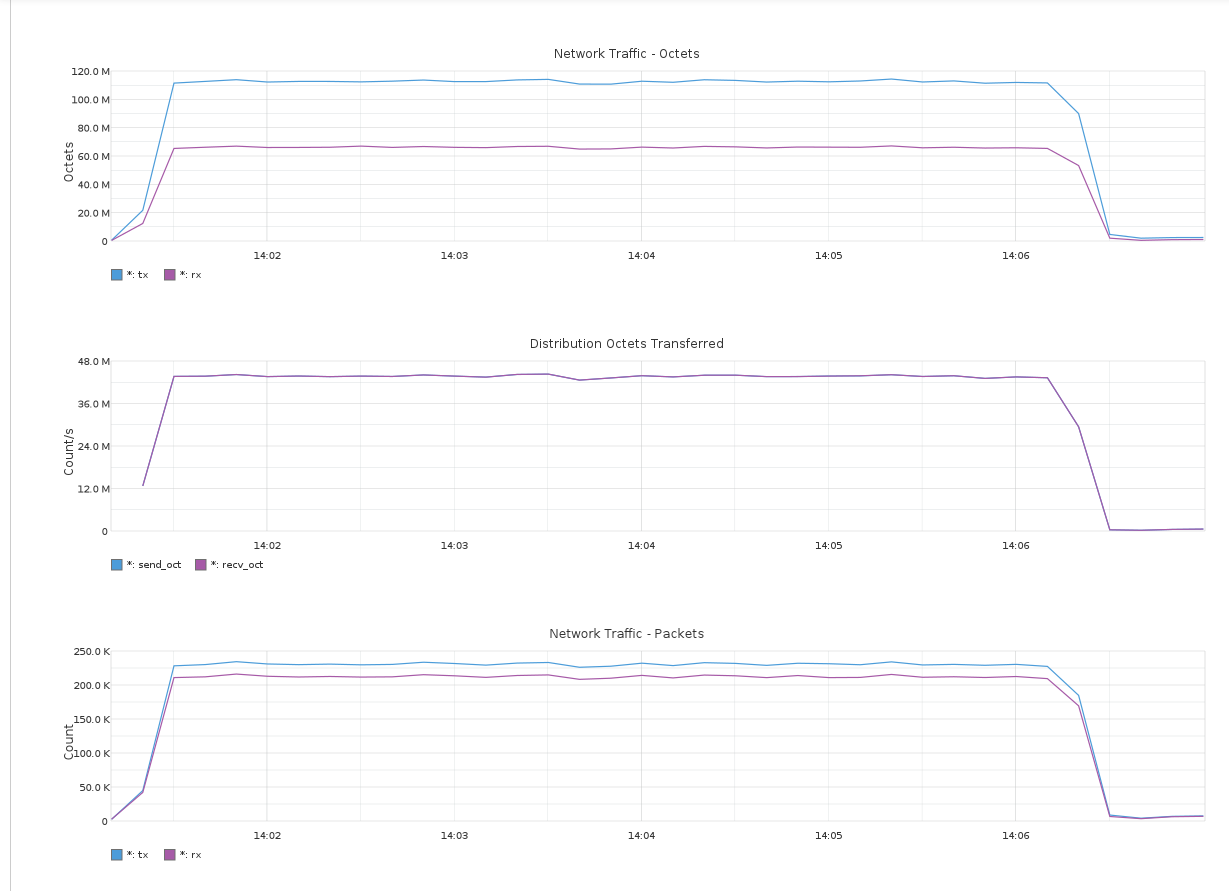1229x891 pixels.
Task: Click the 14:03 time label in the Distribution chart
Action: pos(454,546)
